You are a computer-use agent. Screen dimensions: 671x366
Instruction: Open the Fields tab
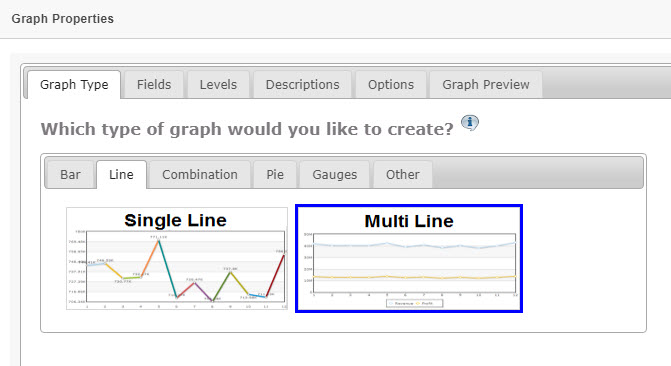[154, 85]
